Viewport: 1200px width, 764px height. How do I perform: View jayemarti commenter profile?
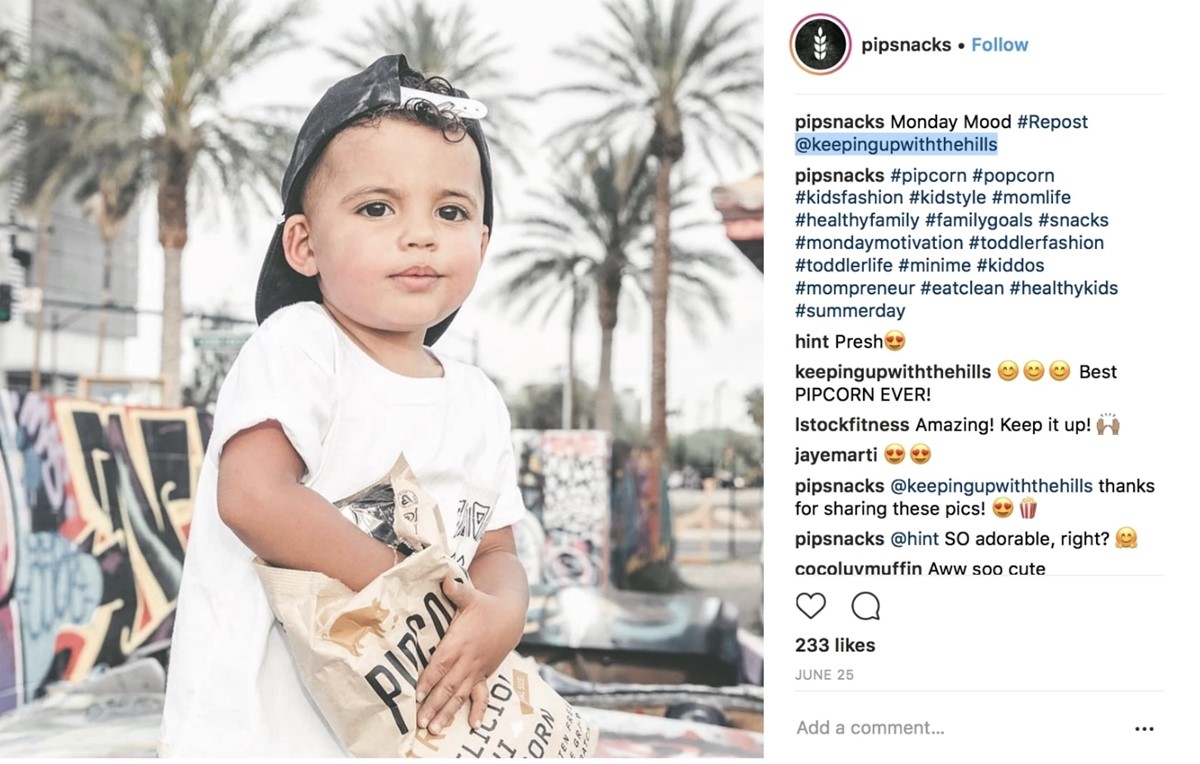[836, 456]
